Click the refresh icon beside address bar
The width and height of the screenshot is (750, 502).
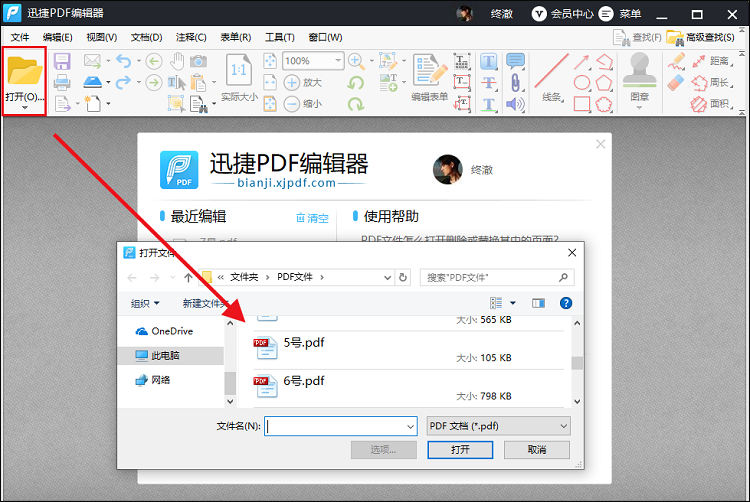pos(403,277)
